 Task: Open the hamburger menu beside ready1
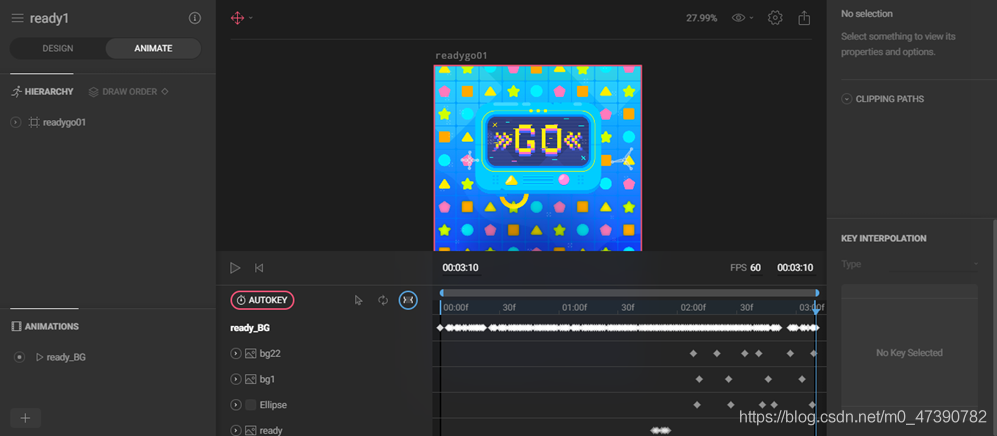coord(17,18)
